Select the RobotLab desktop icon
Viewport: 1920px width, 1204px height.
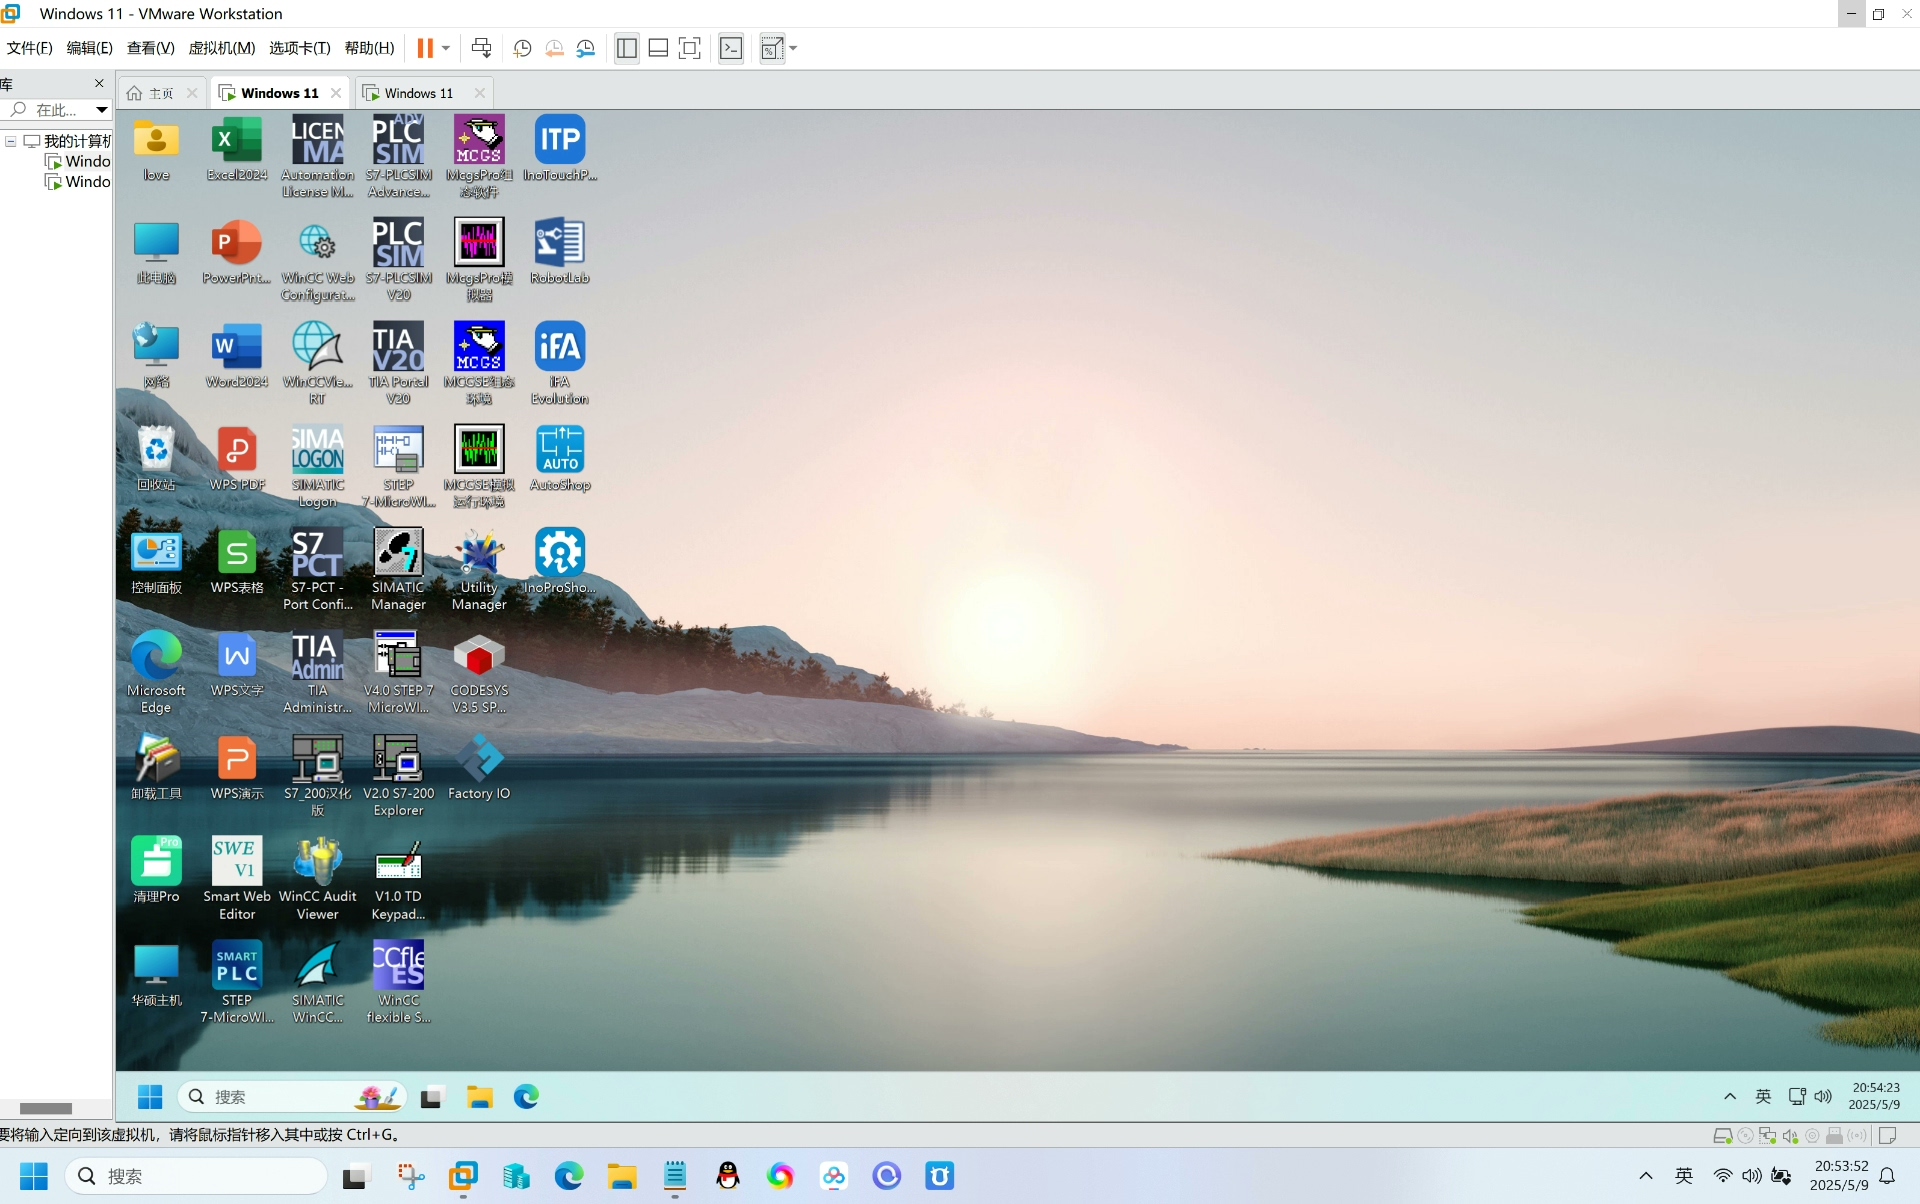(559, 251)
